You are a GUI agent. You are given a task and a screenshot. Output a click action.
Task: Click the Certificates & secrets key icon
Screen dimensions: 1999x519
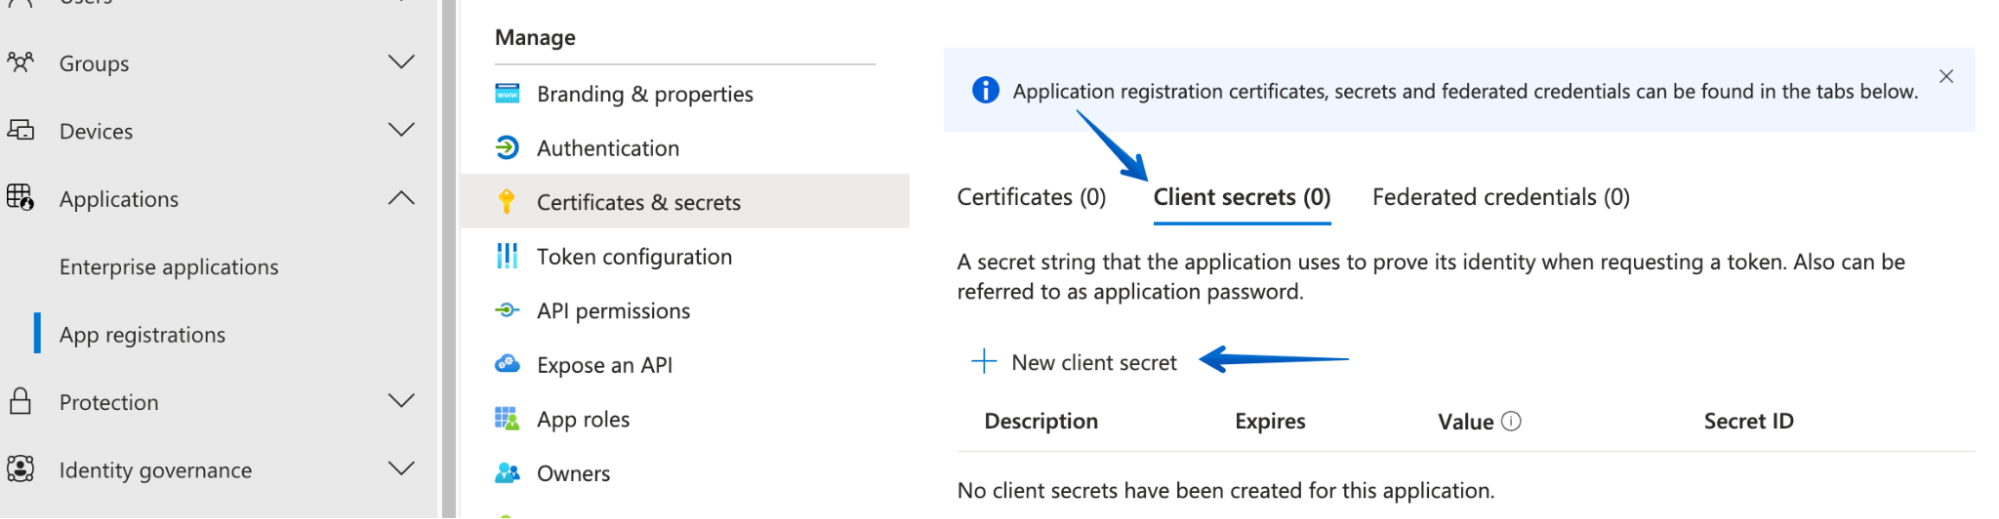point(507,202)
